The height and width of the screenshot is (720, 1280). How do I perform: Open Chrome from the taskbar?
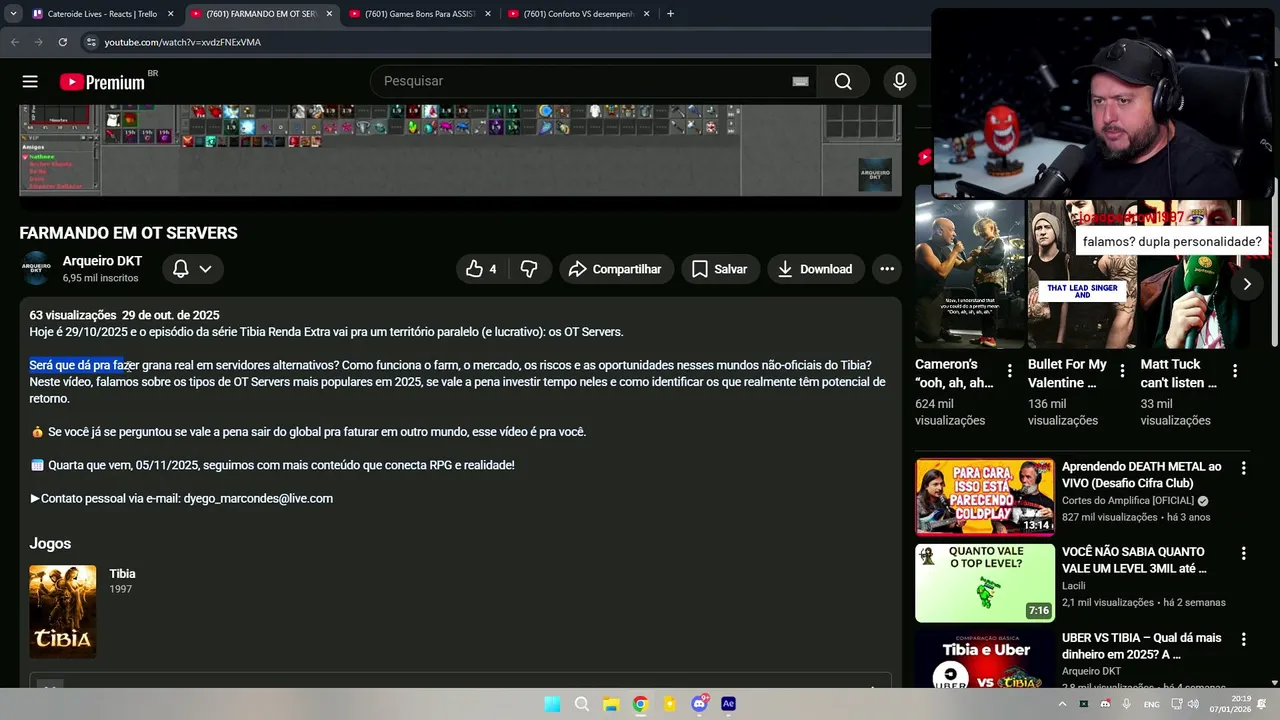pos(640,704)
